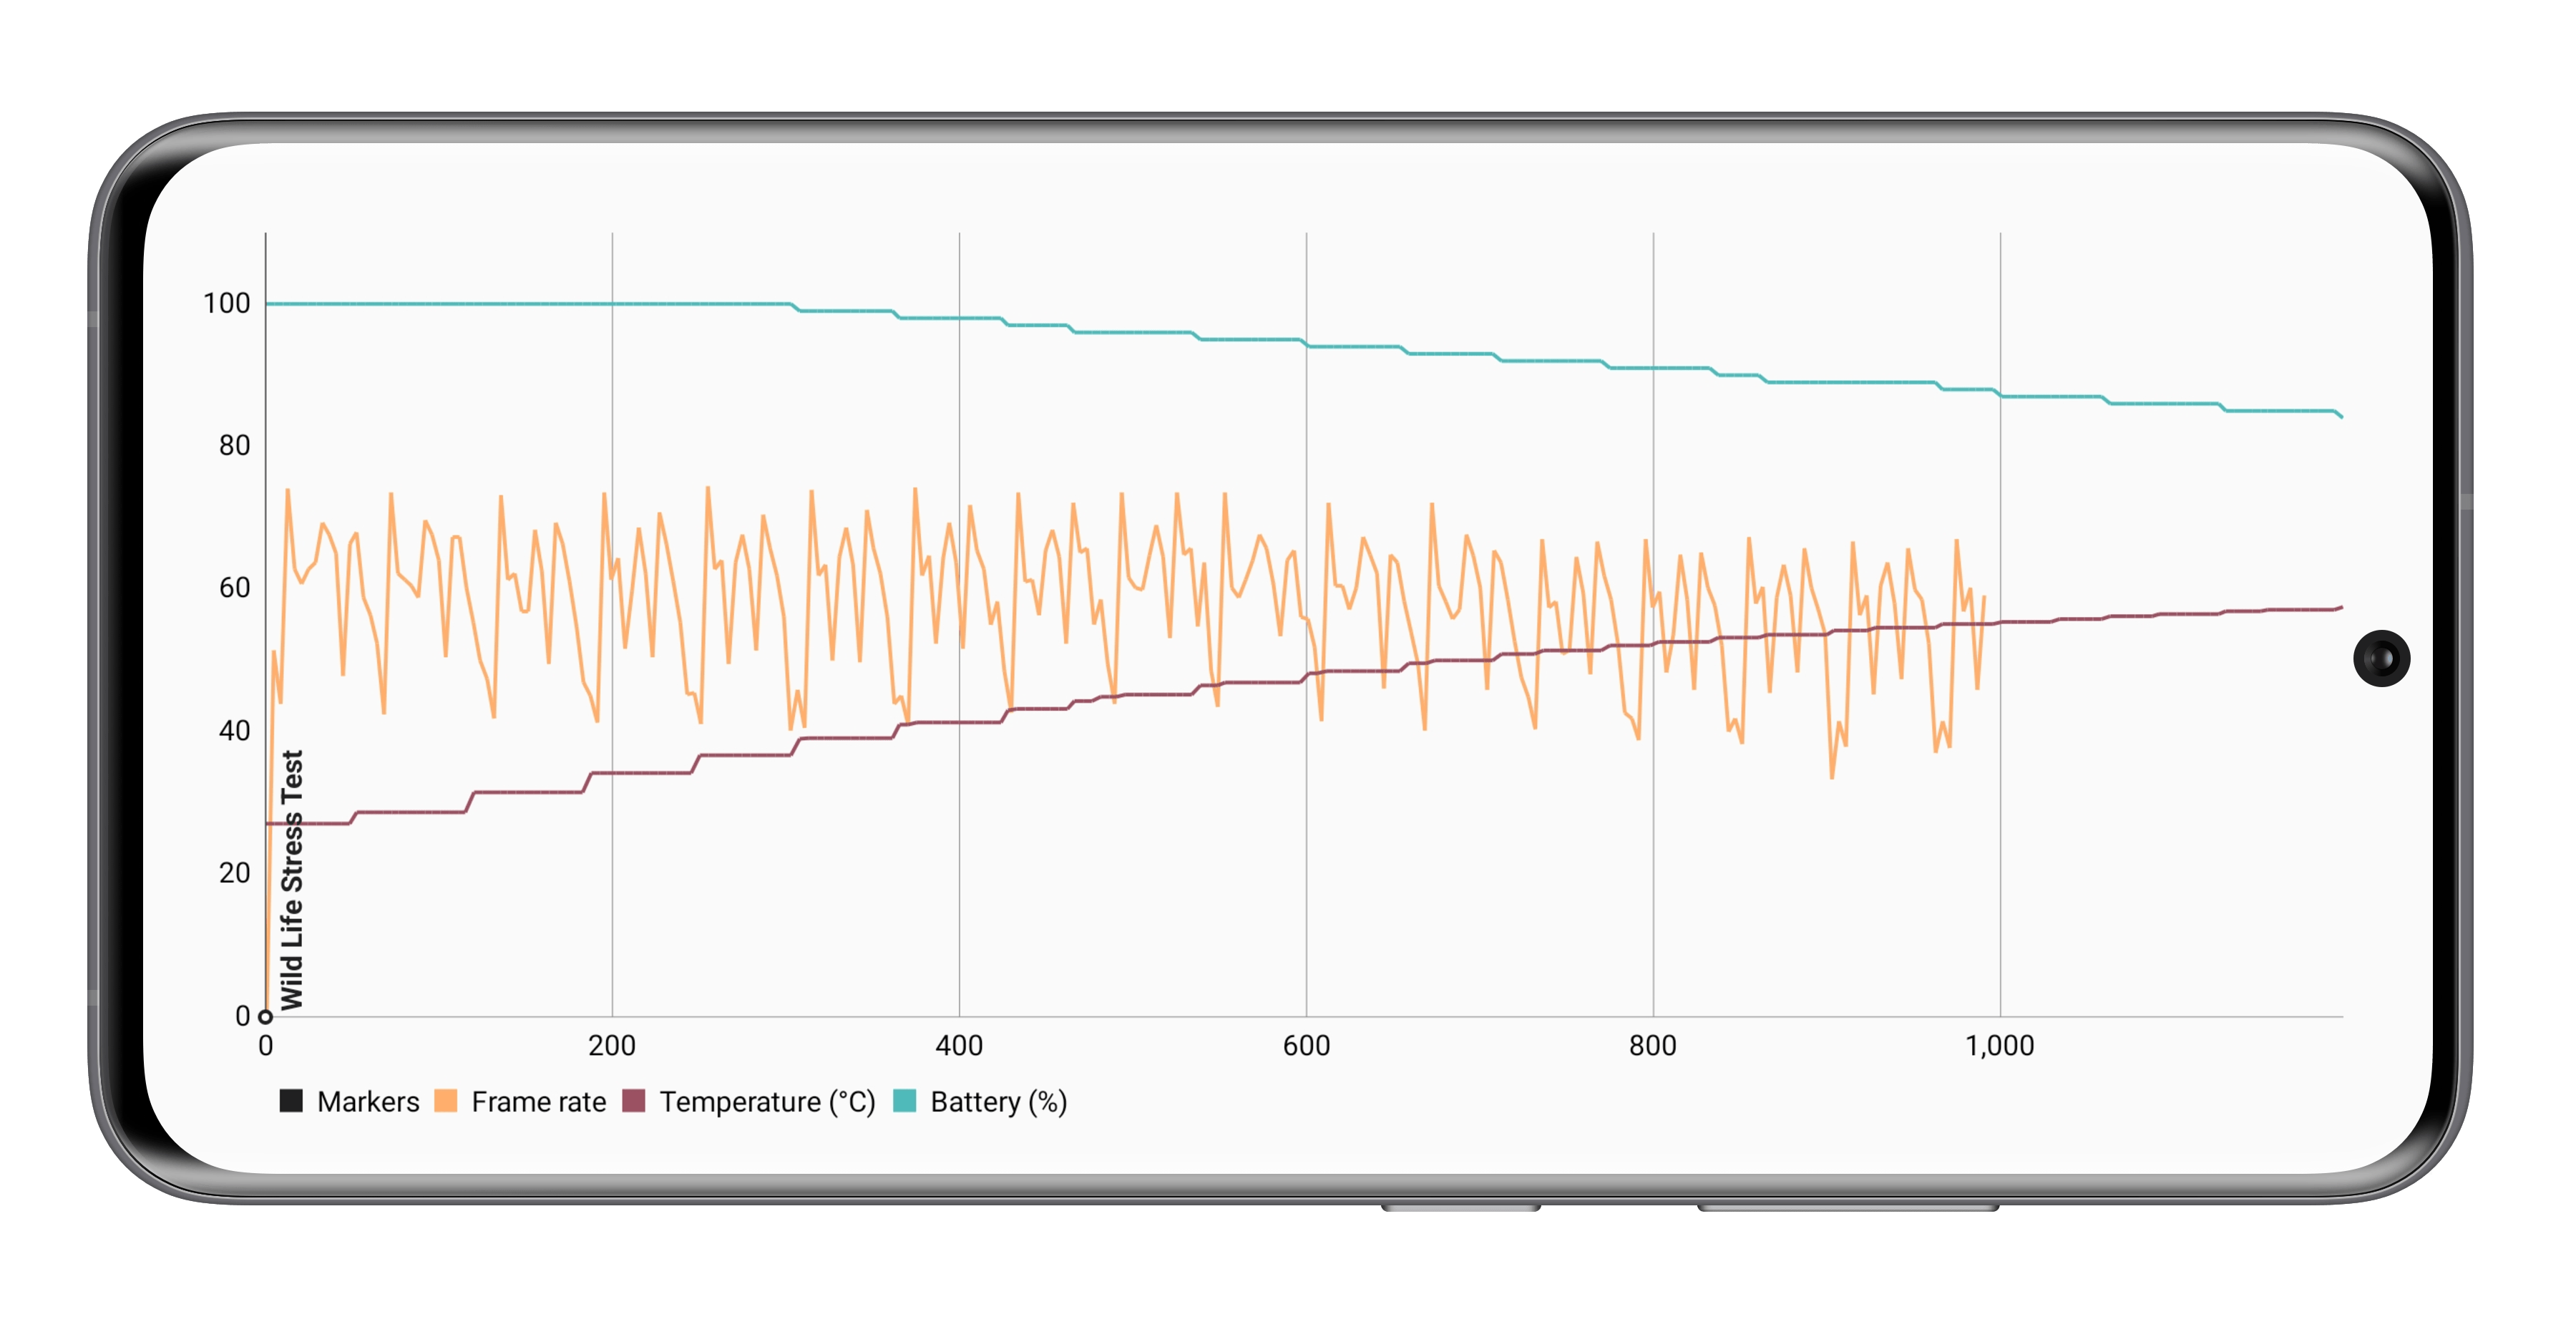This screenshot has height=1317, width=2576.
Task: Click the 800 x-axis tick label
Action: [1652, 1046]
